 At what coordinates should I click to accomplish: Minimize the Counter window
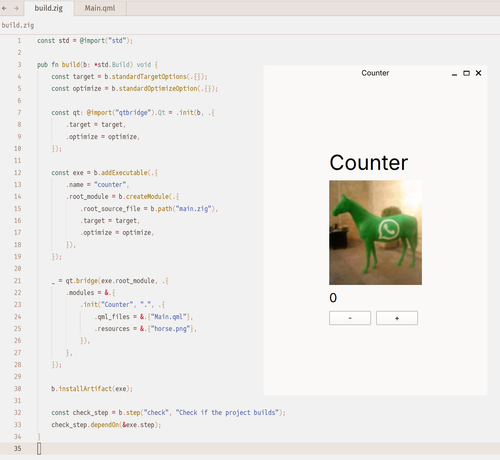(x=454, y=73)
